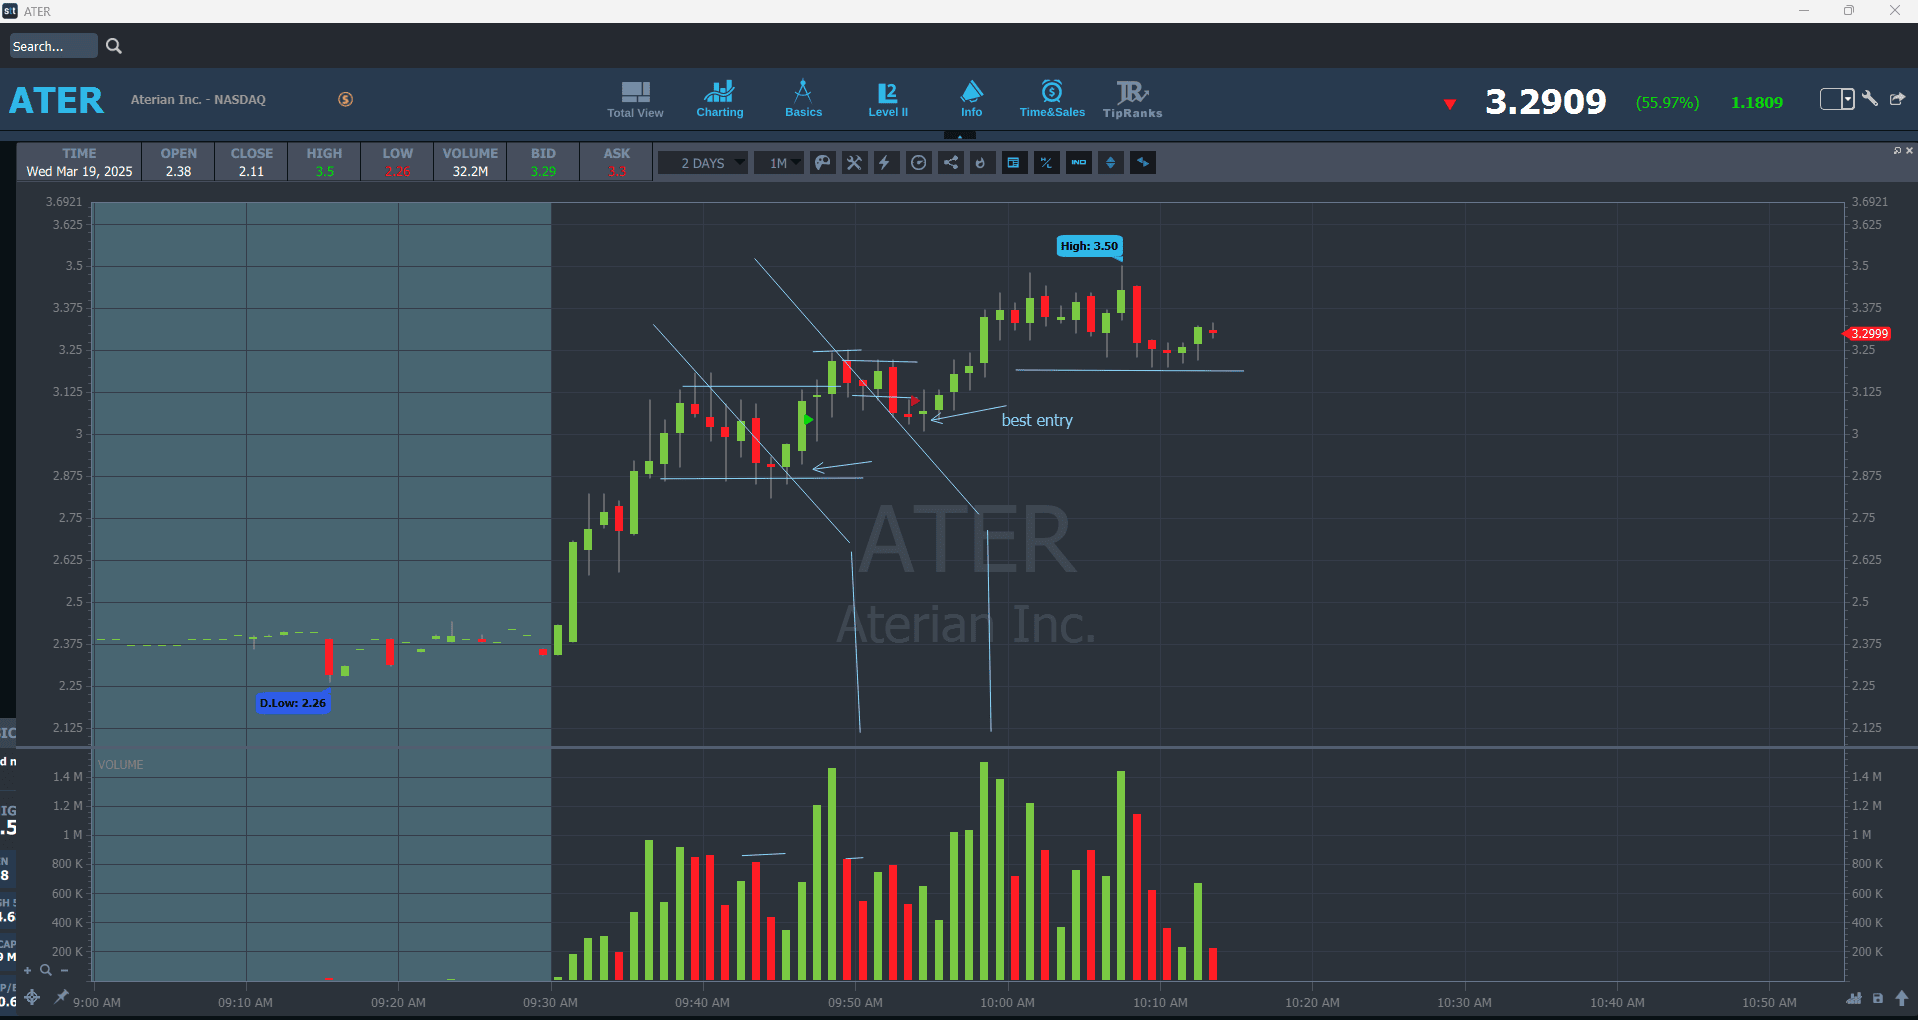This screenshot has width=1918, height=1020.
Task: Click the chart-type icon at bottom right
Action: 1854,998
